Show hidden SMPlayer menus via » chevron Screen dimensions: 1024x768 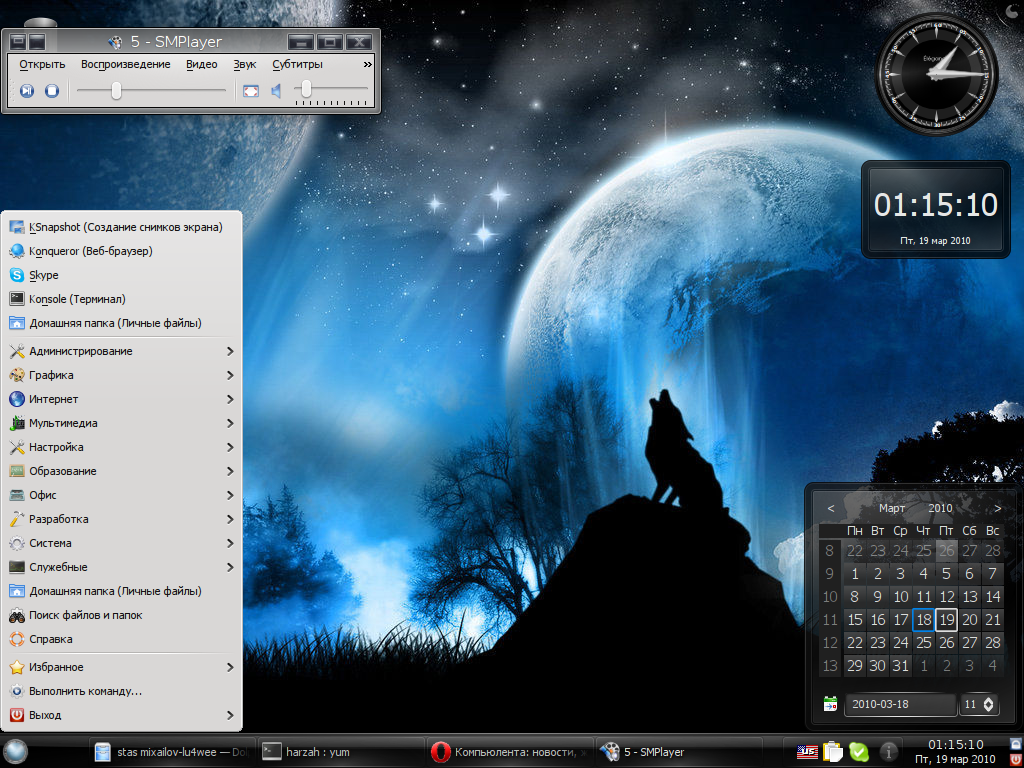368,64
